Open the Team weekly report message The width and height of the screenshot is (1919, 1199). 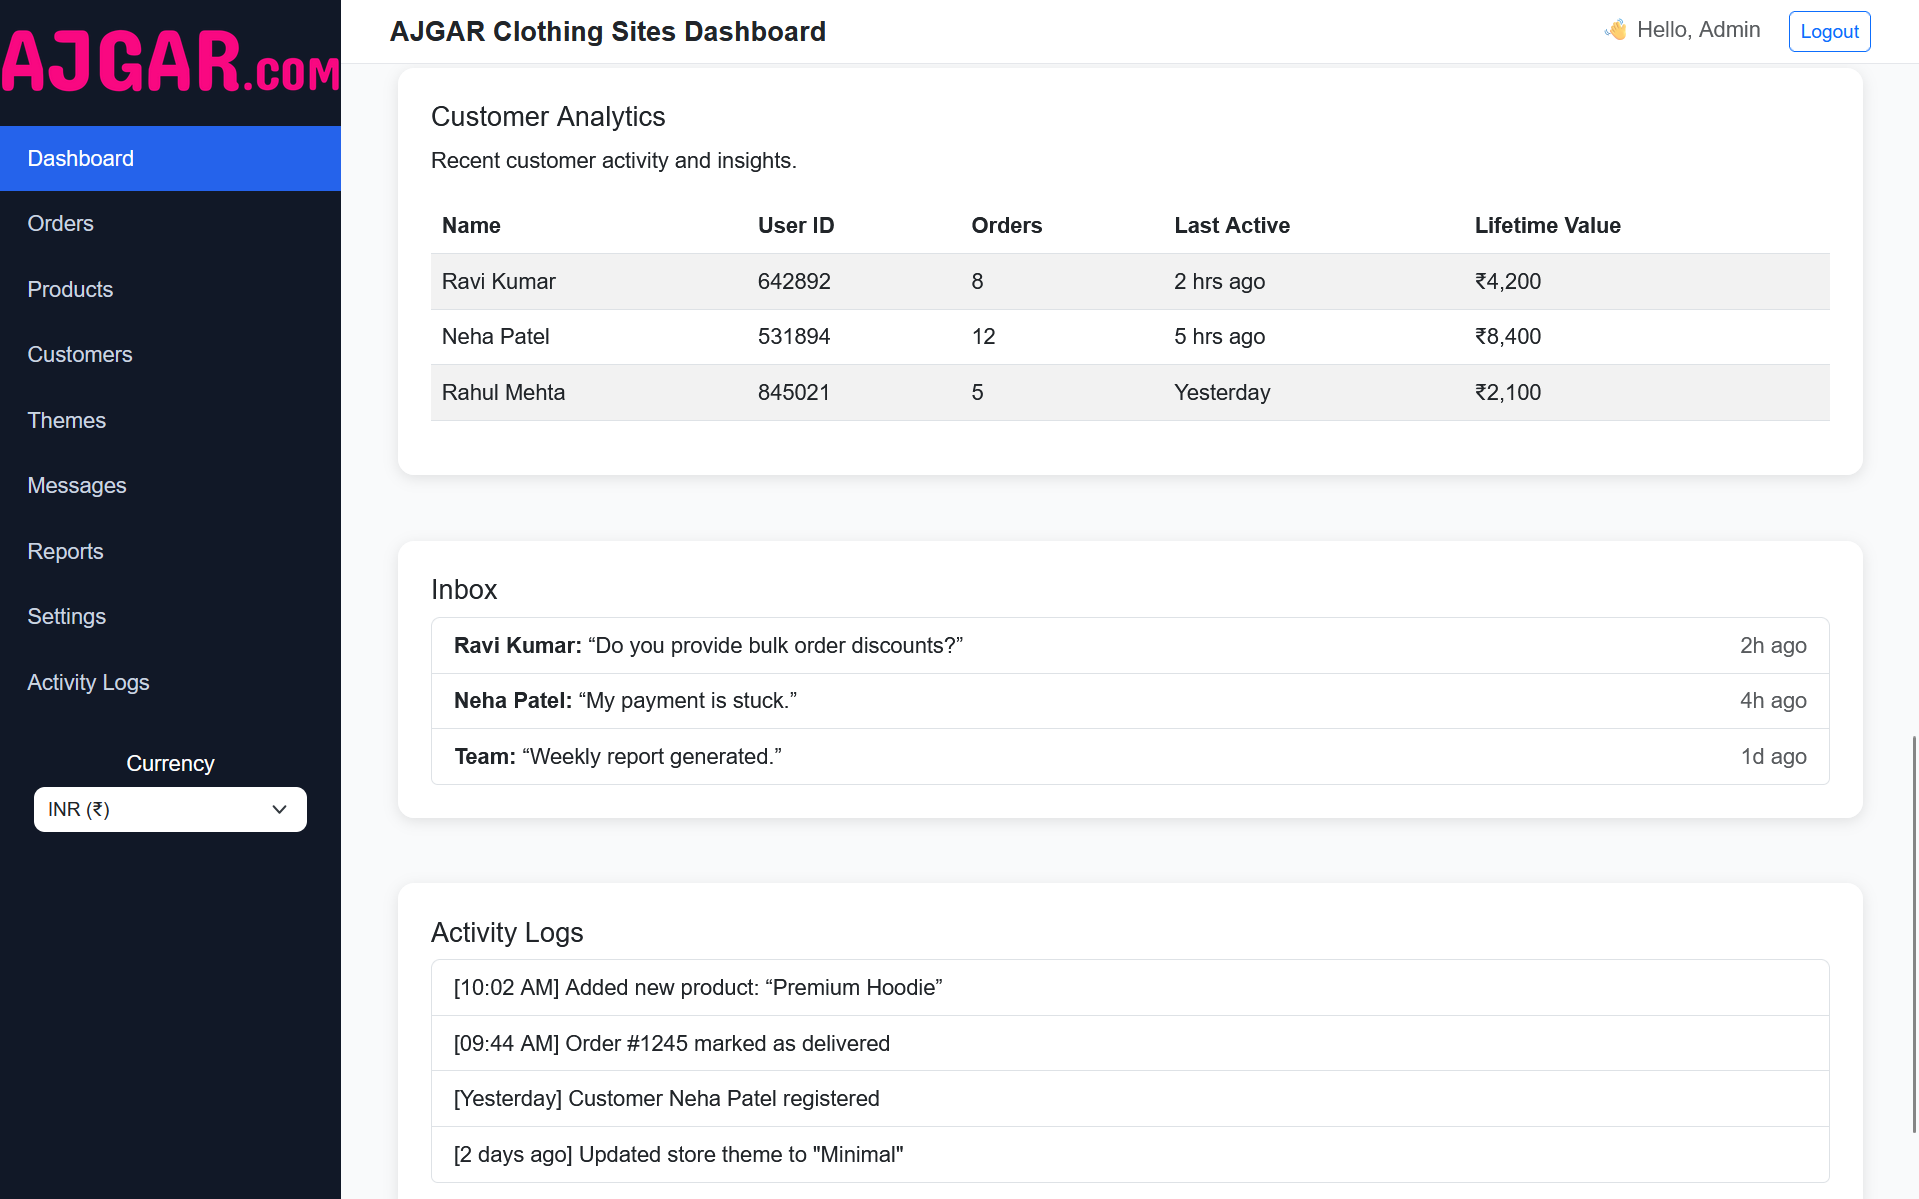pos(1129,757)
